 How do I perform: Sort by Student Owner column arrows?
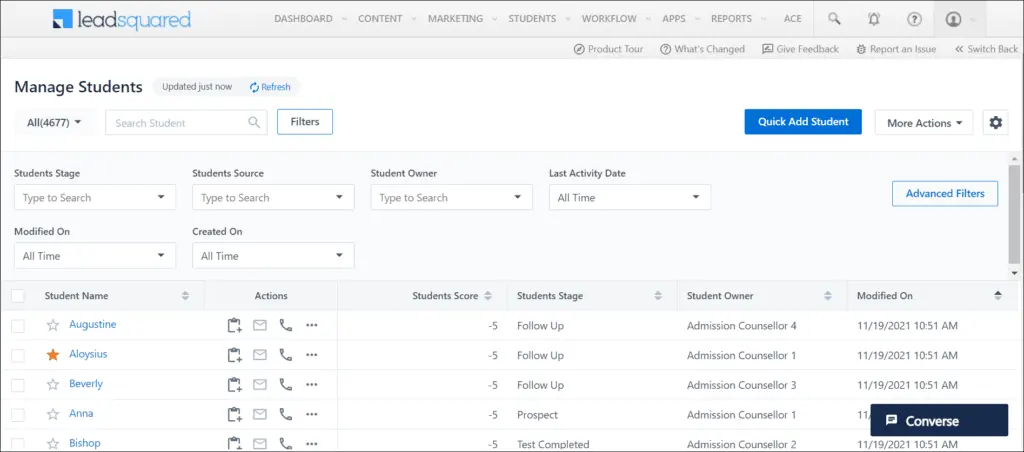[828, 296]
